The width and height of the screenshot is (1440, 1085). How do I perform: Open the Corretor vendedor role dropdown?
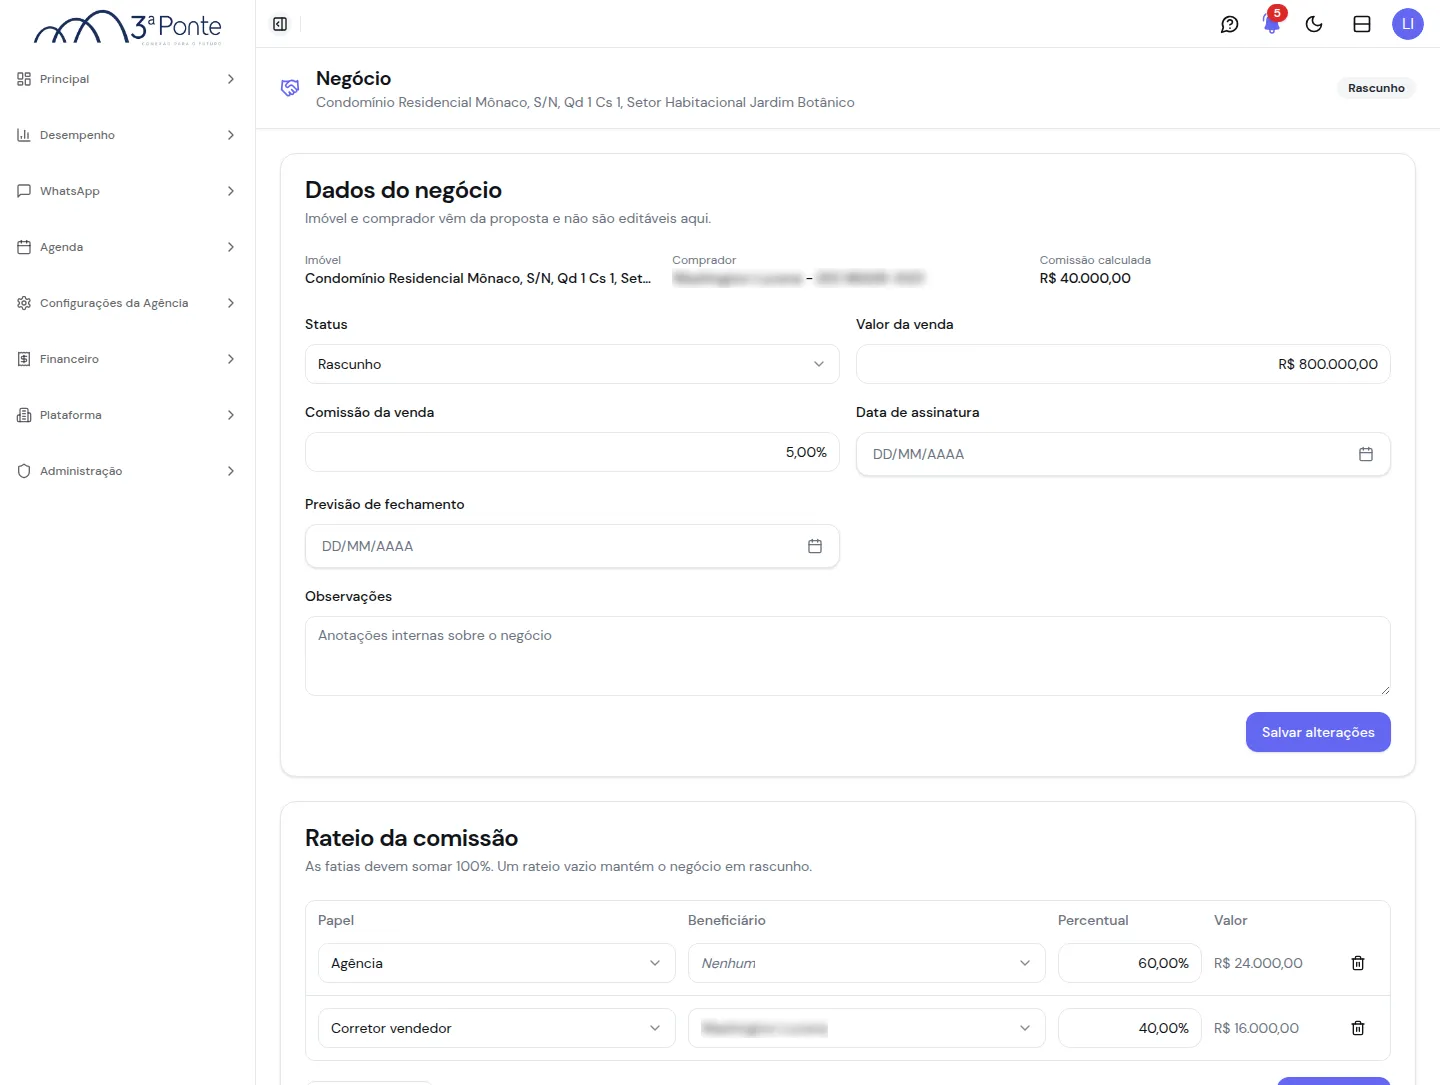pos(497,1028)
